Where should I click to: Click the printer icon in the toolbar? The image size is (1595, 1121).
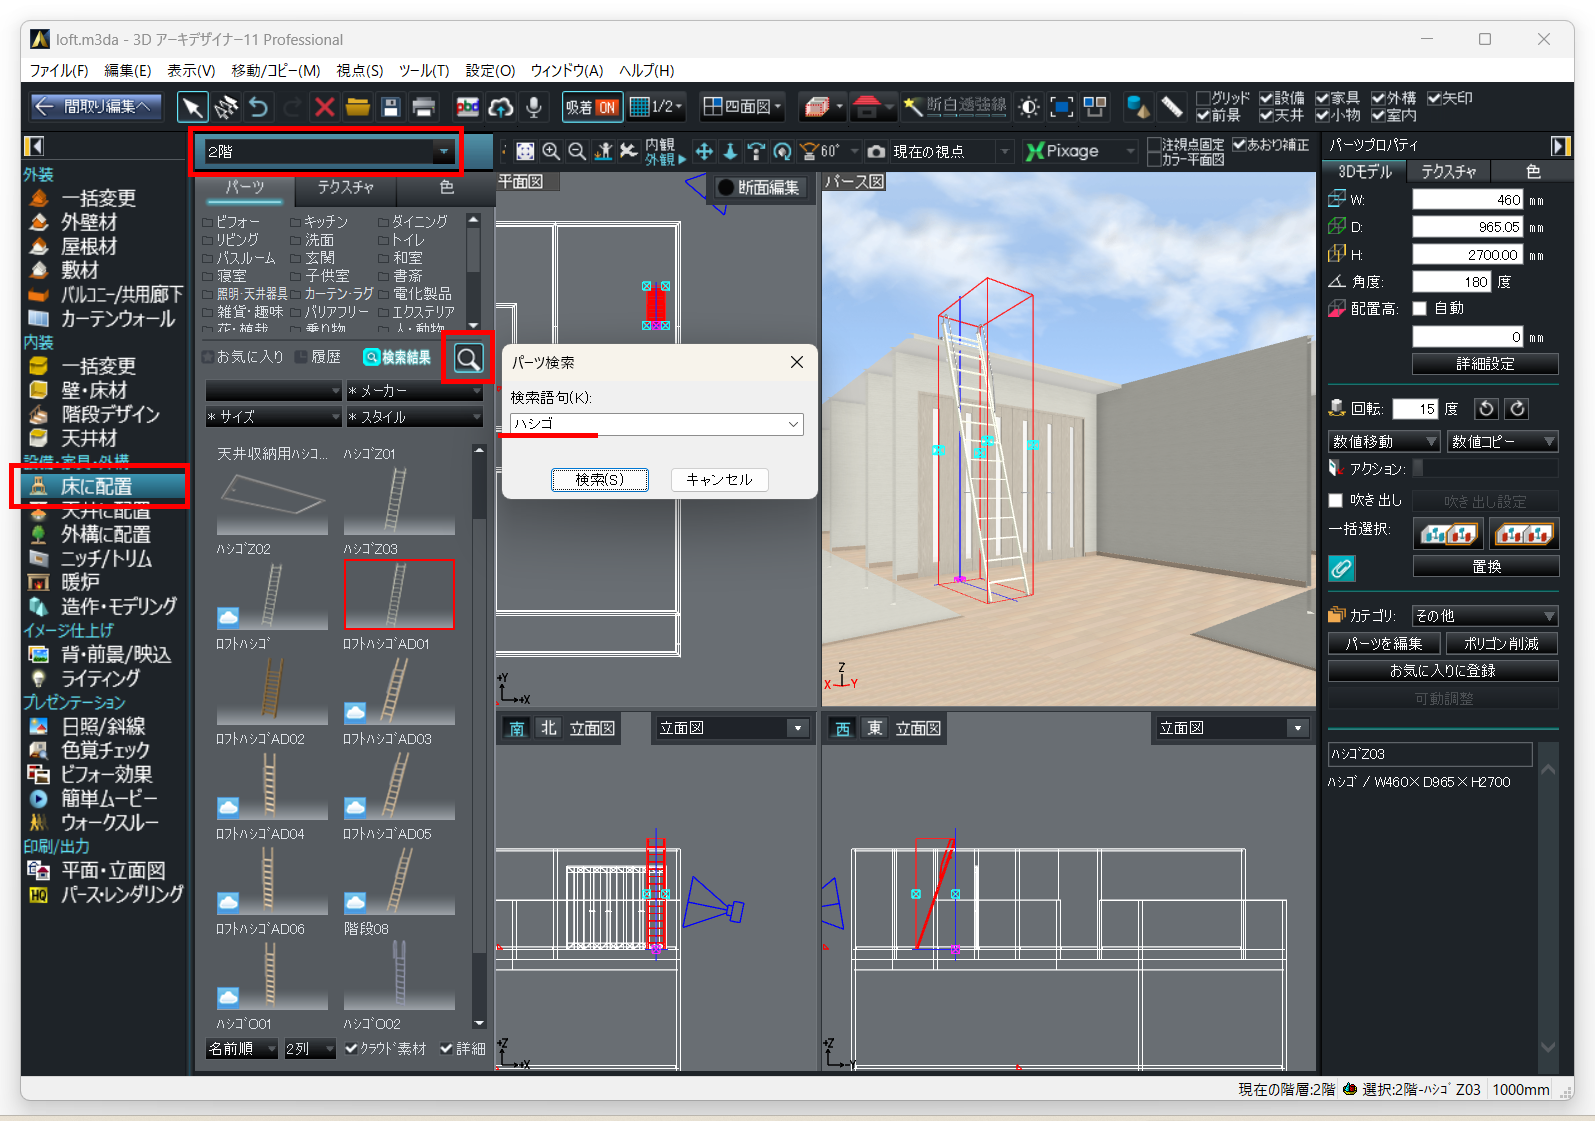click(424, 107)
